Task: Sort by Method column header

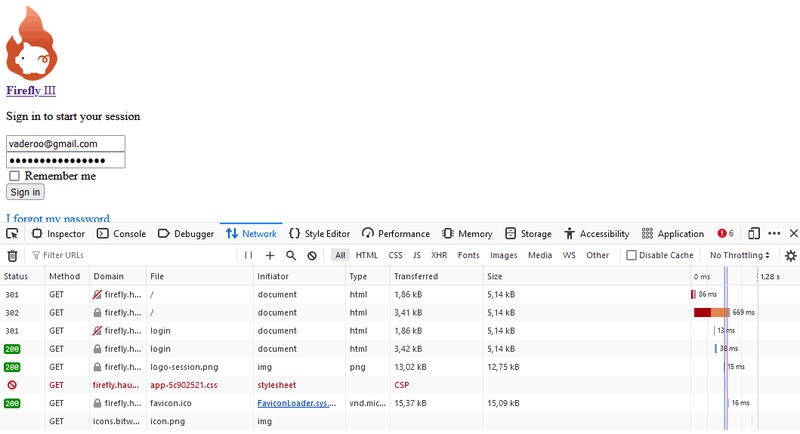Action: pyautogui.click(x=67, y=276)
